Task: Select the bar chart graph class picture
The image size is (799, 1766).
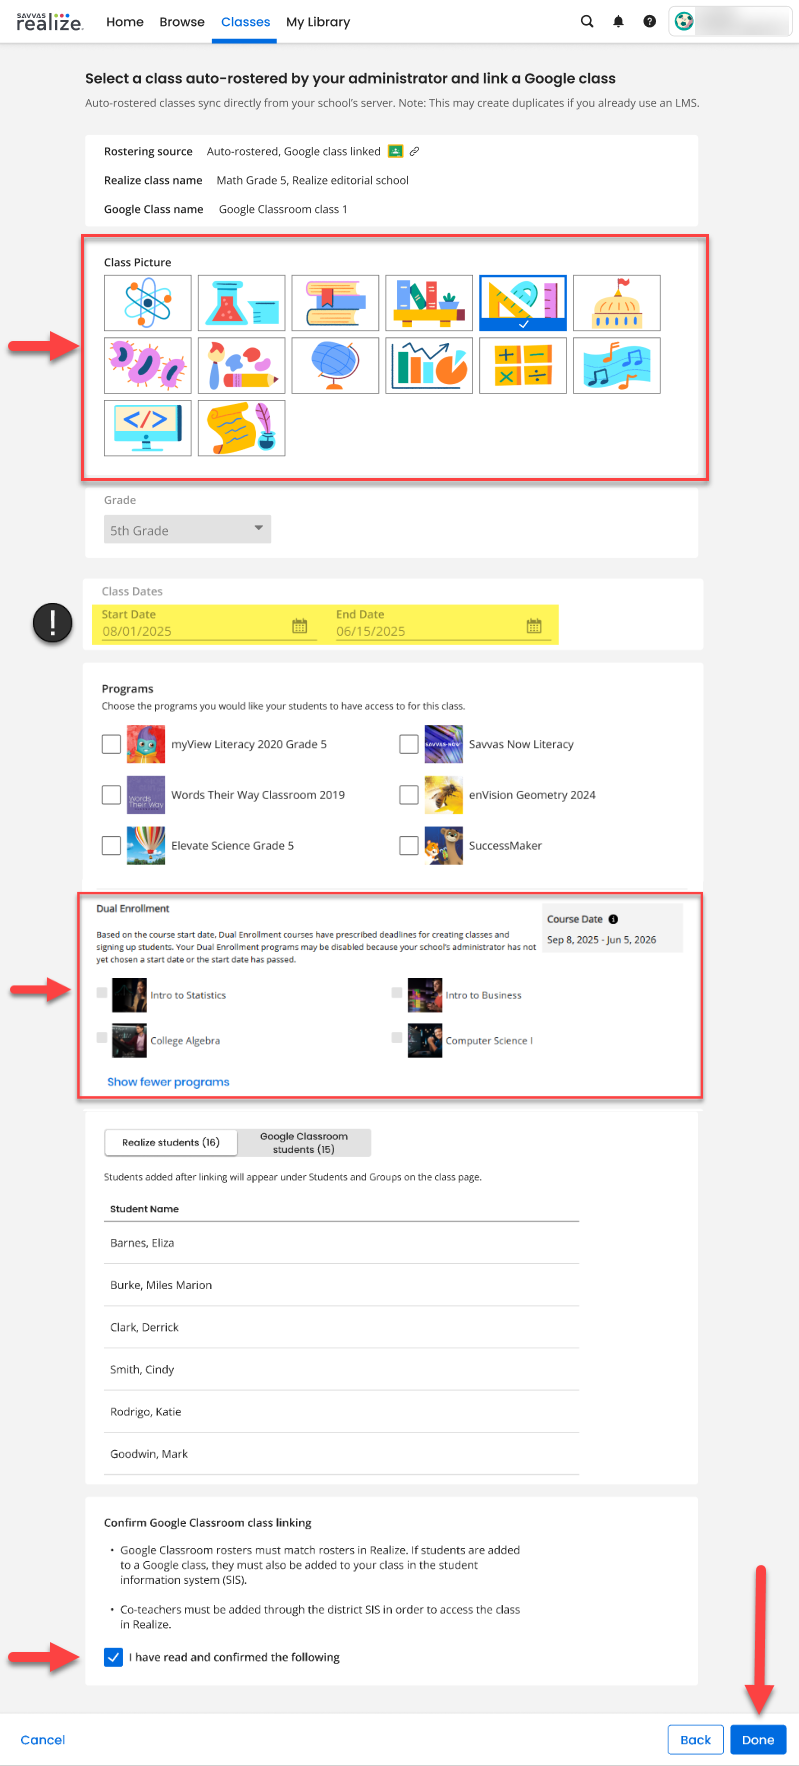Action: tap(429, 365)
